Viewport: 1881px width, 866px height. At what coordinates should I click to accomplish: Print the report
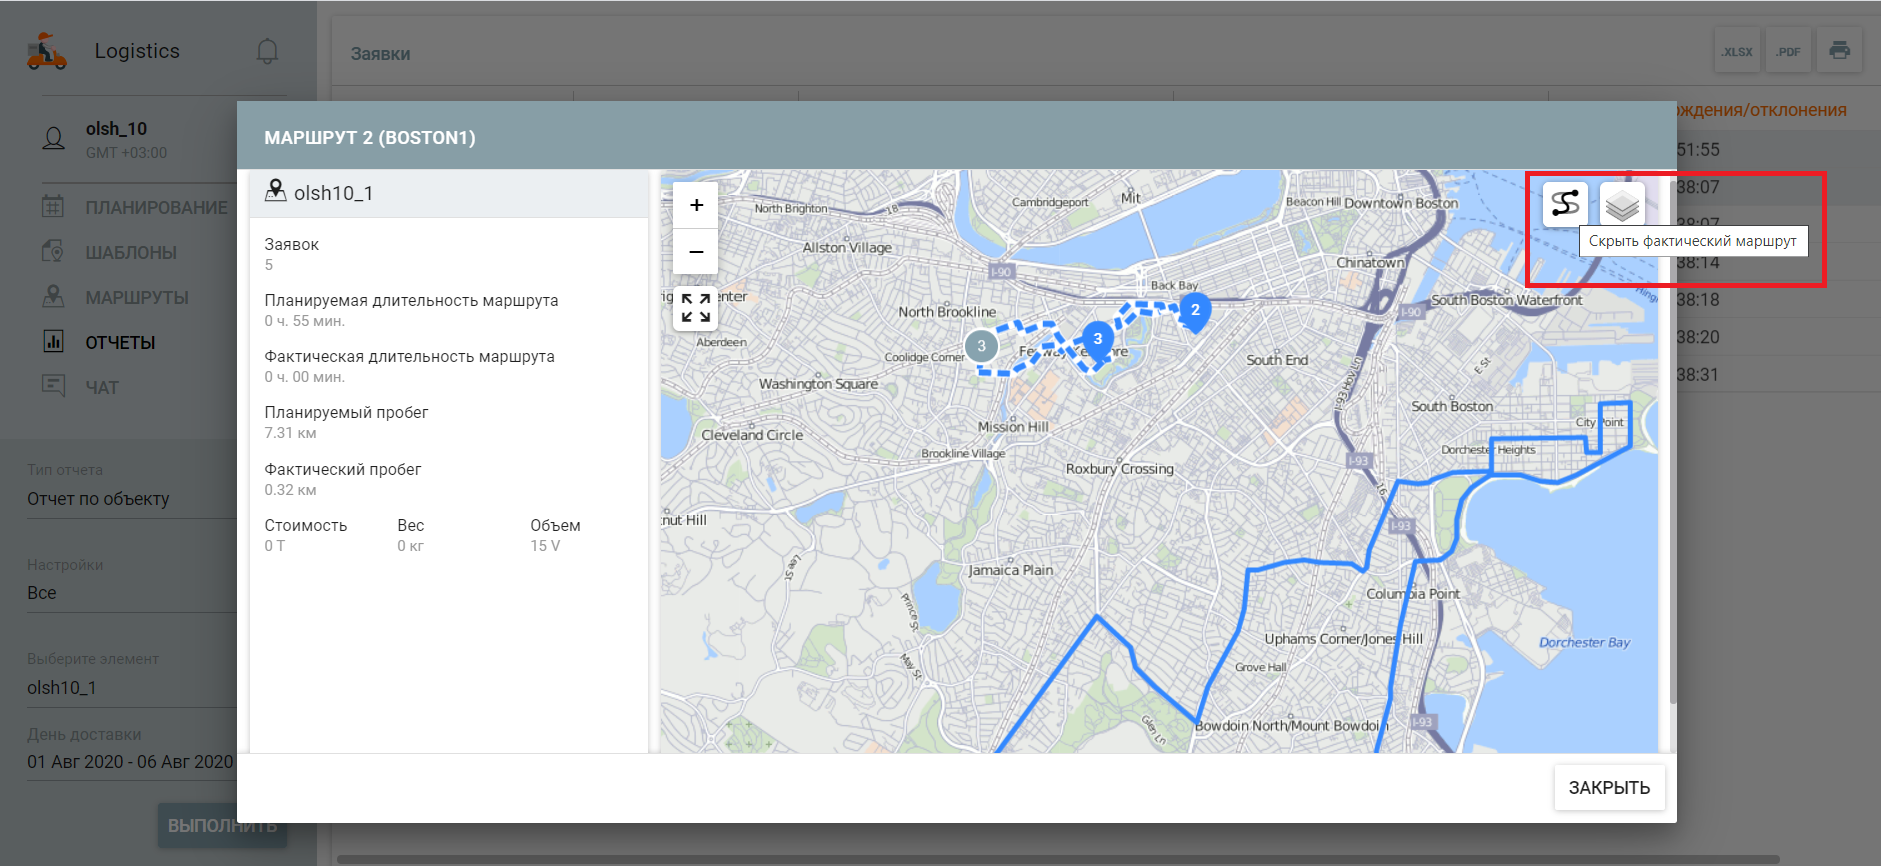point(1839,51)
